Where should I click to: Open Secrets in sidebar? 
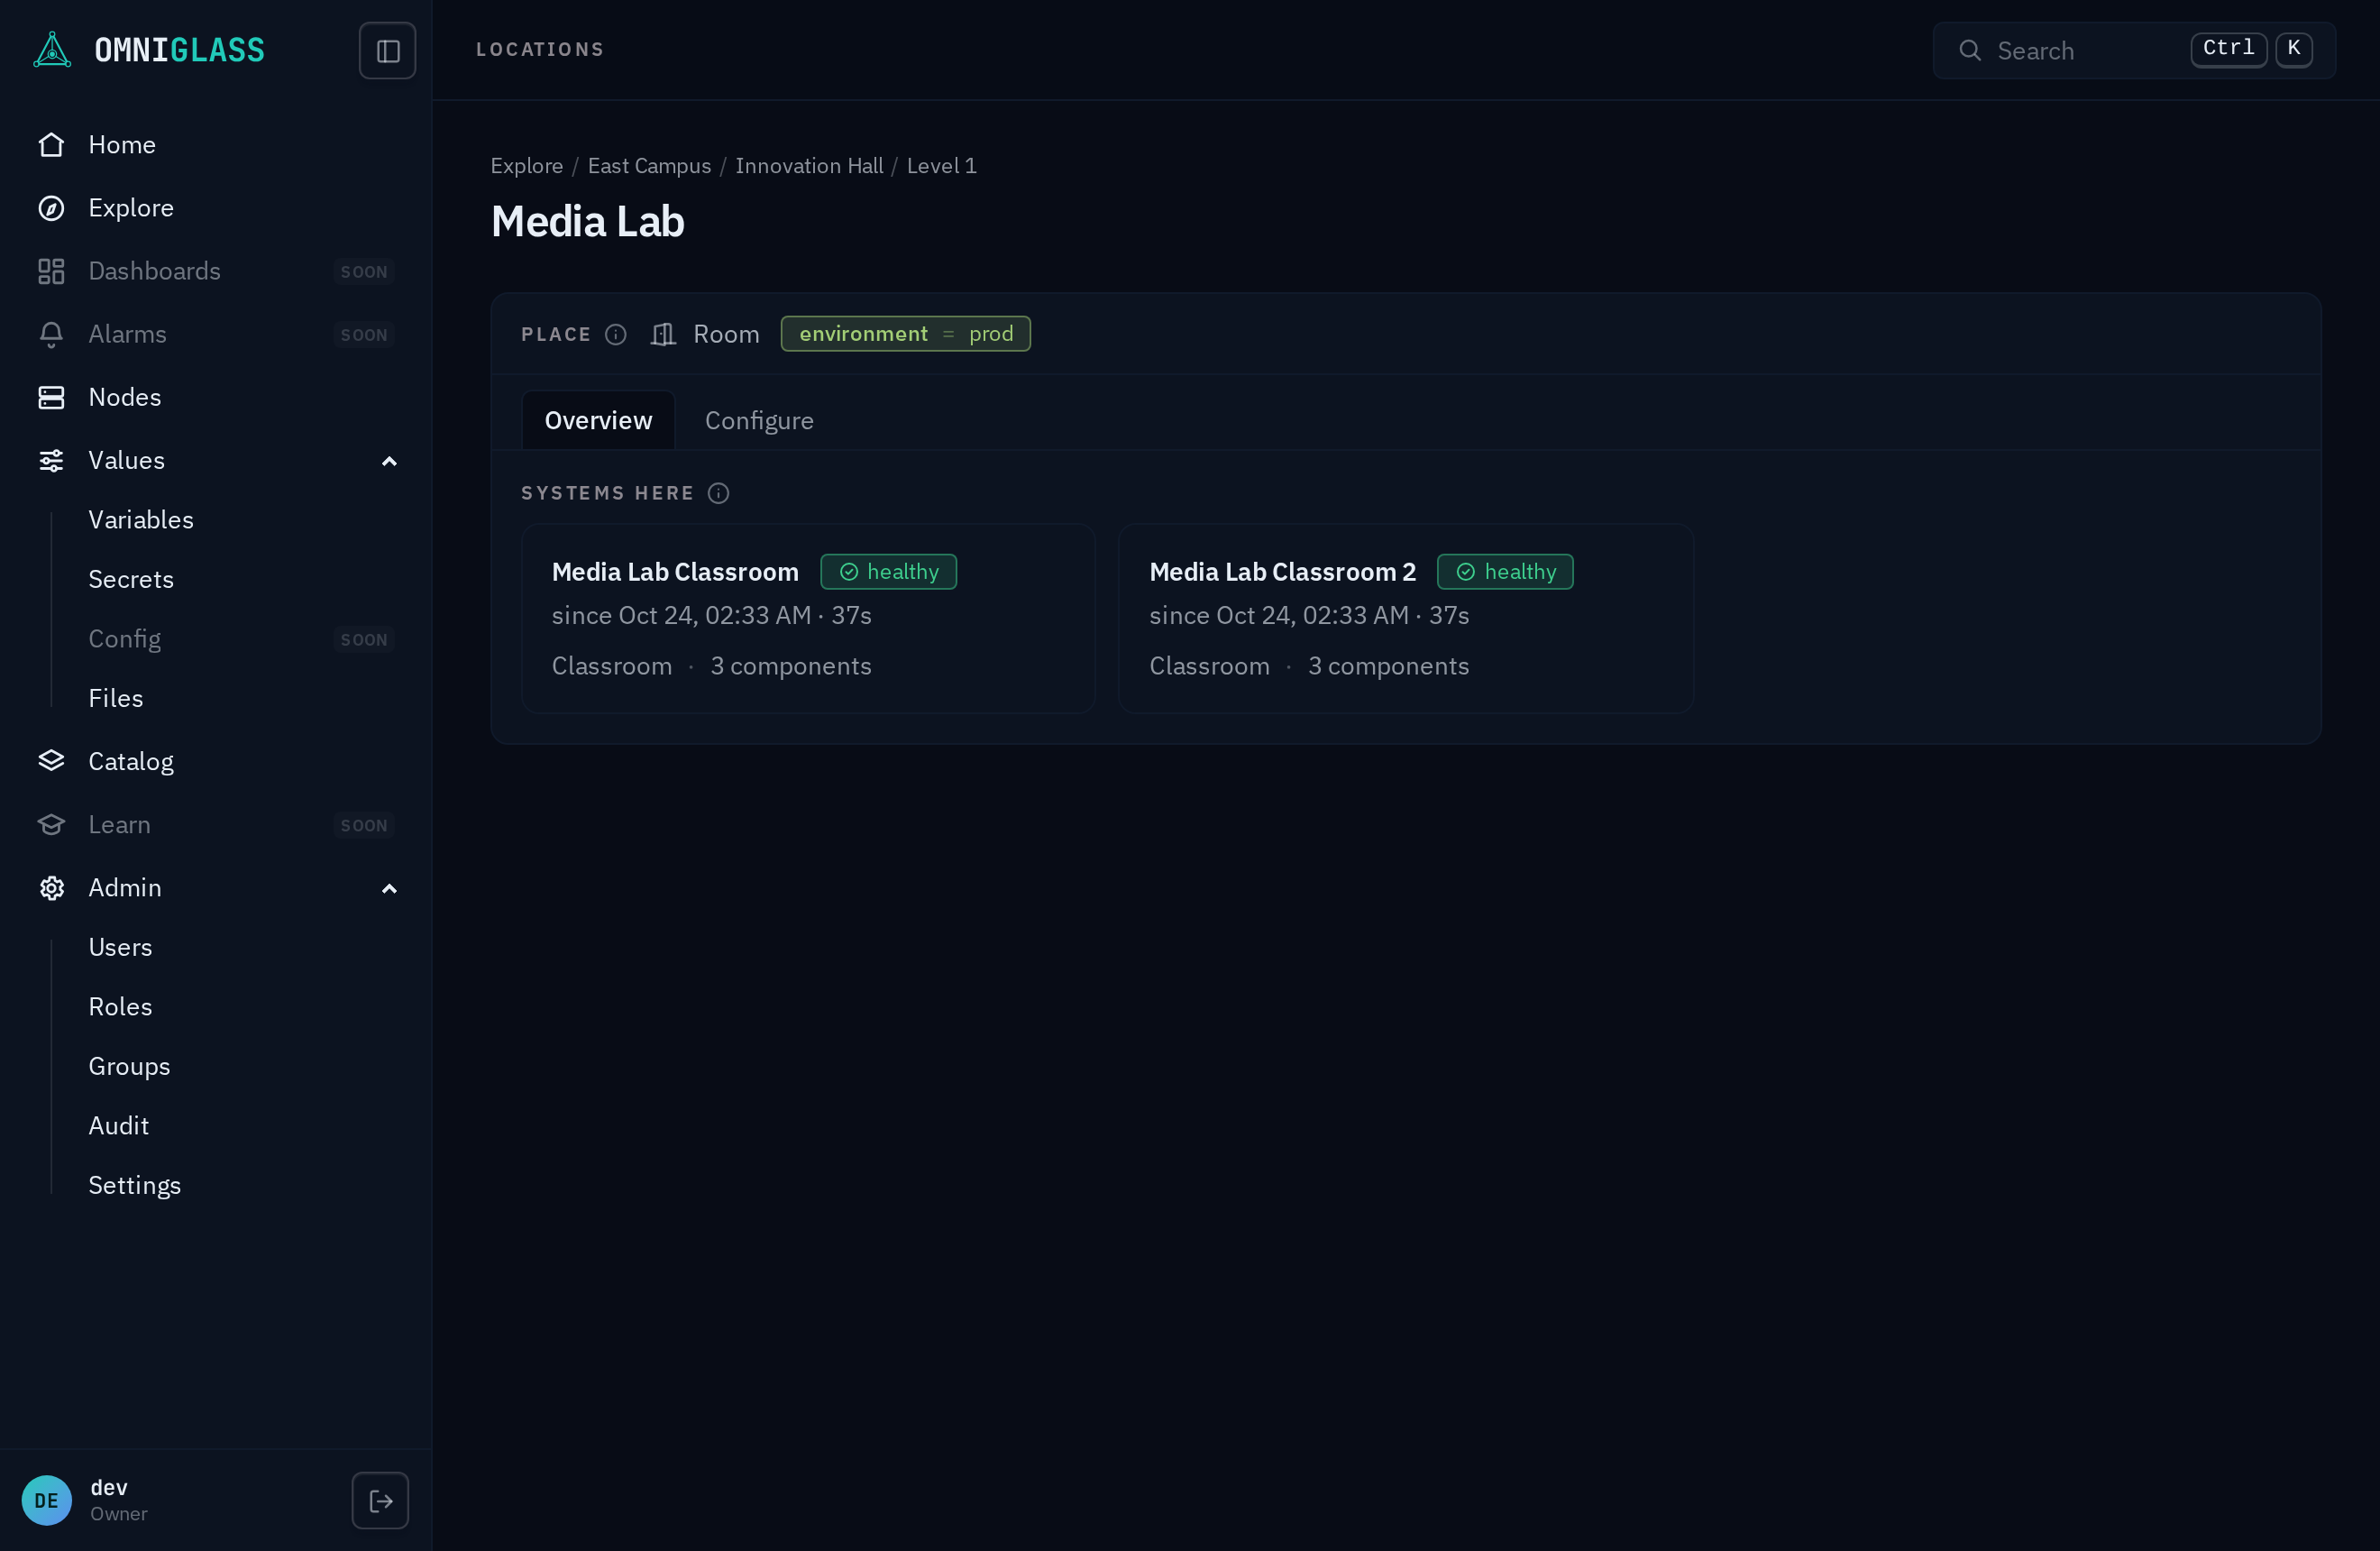(x=131, y=579)
